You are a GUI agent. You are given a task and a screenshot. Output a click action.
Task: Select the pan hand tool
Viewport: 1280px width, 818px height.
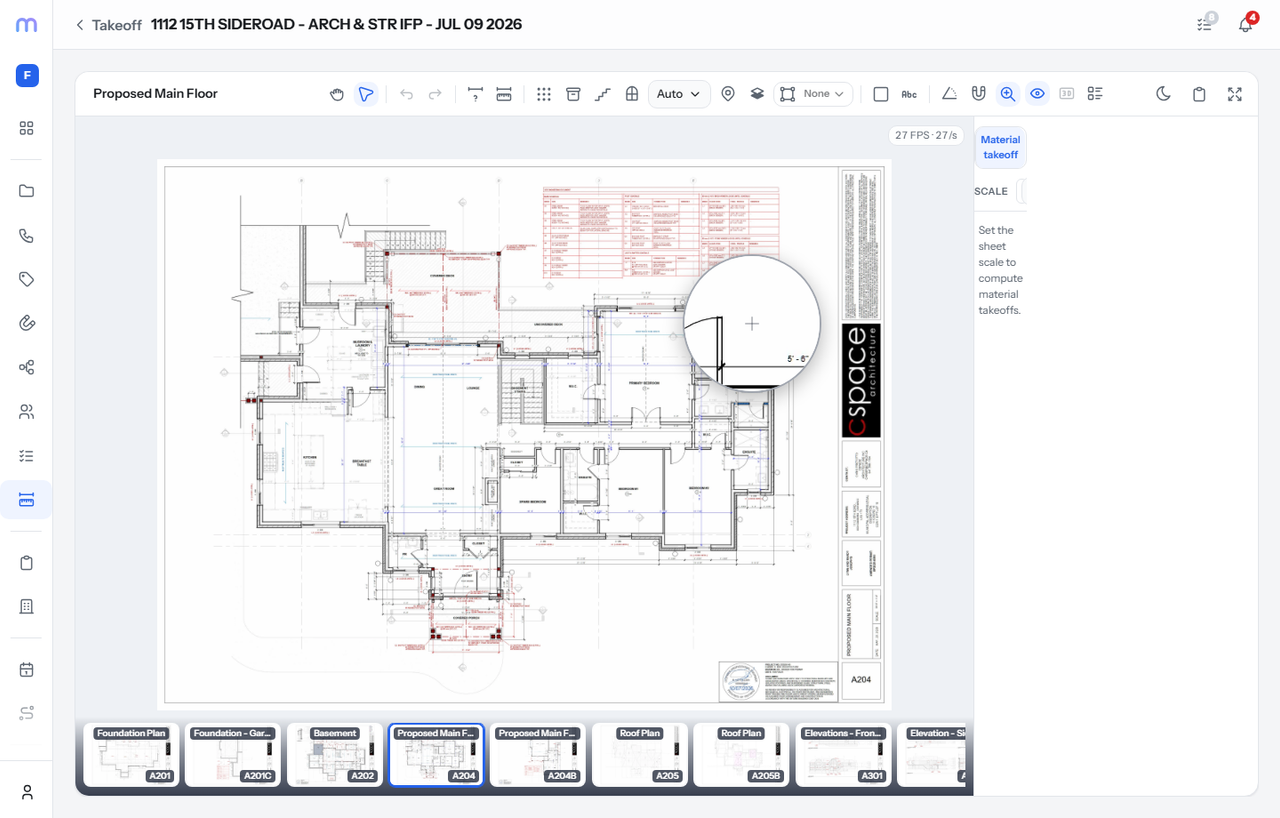tap(338, 94)
